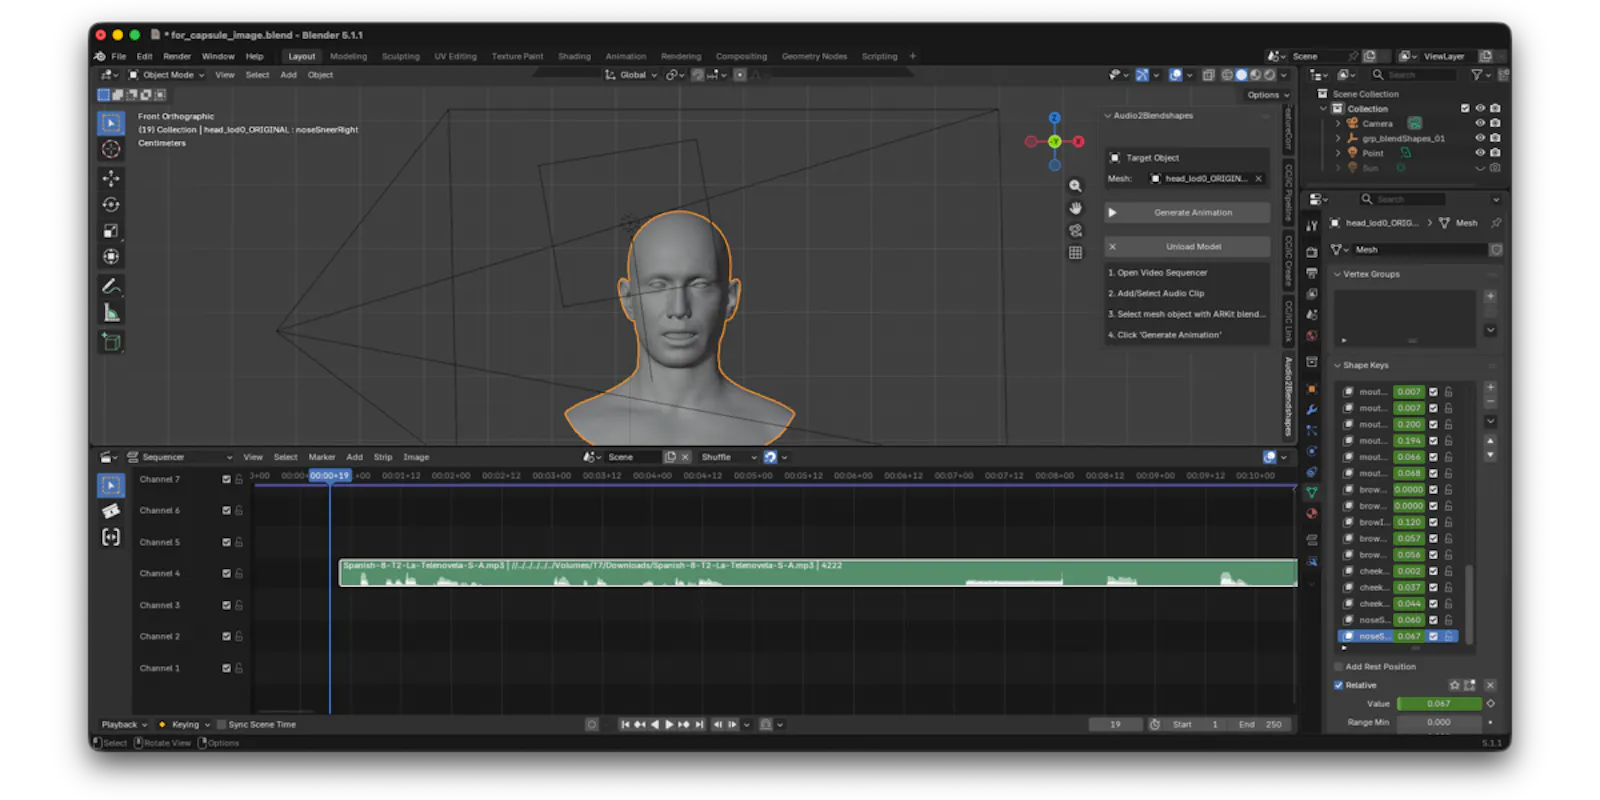Select the Spanish-8-T2-La-Telenovela audio strip
Image resolution: width=1600 pixels, height=800 pixels.
pos(818,573)
